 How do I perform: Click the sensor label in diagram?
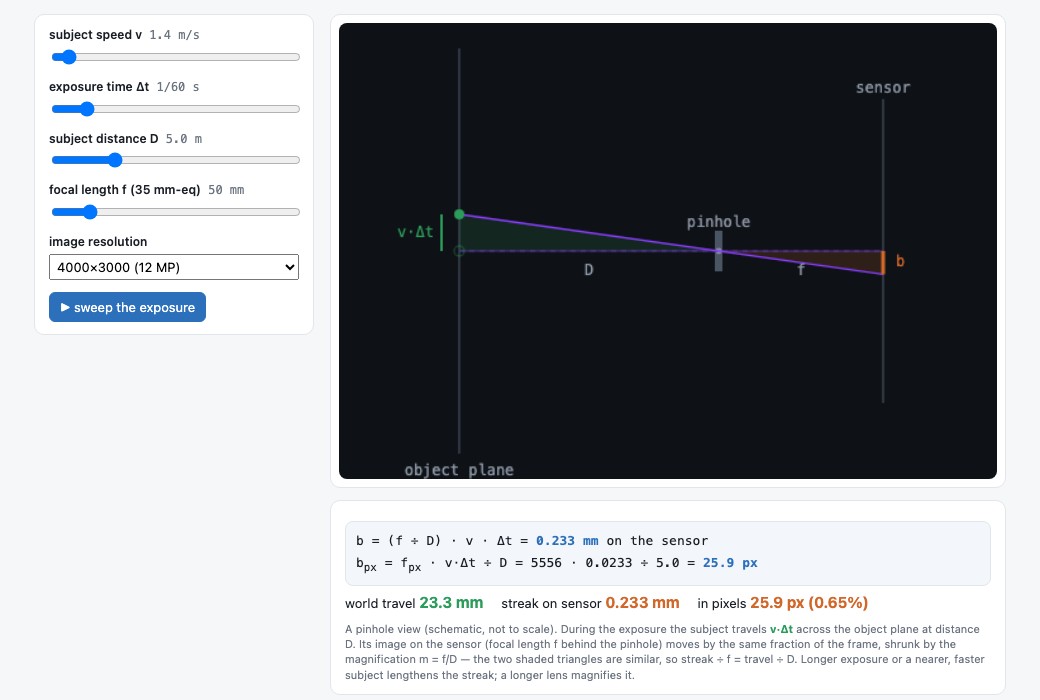click(883, 88)
